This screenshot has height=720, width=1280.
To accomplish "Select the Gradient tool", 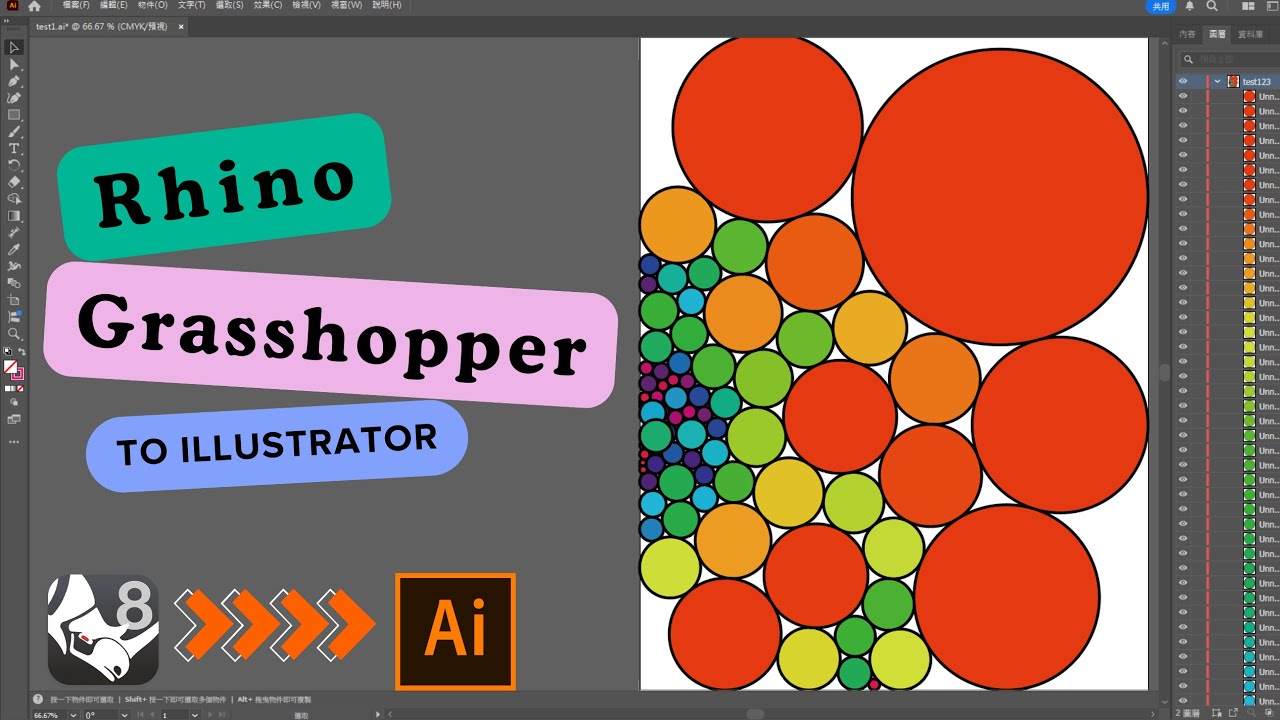I will 14,216.
